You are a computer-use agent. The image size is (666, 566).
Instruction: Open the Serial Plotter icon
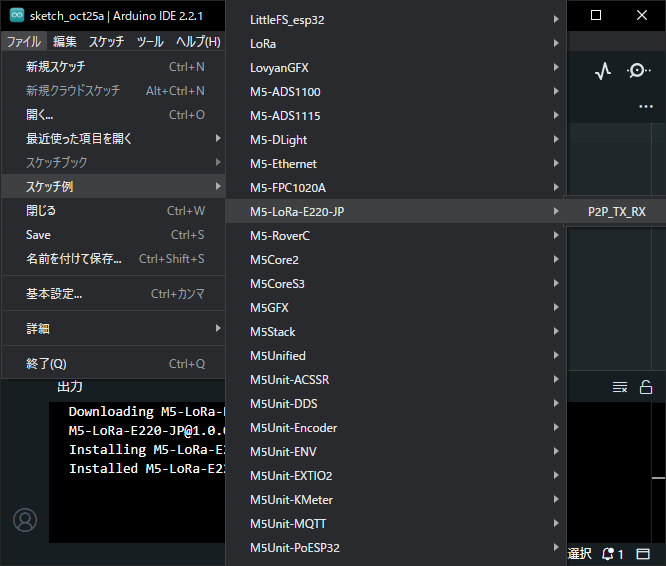[603, 70]
